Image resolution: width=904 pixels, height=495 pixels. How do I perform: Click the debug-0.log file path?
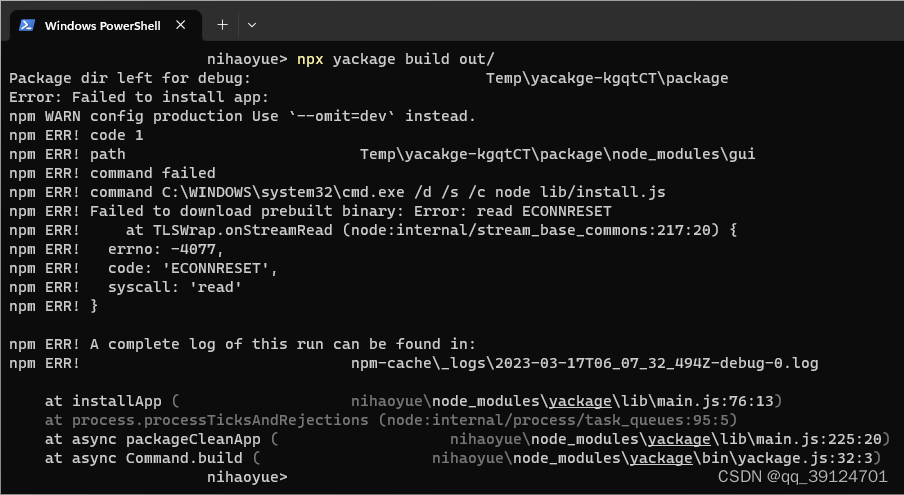pyautogui.click(x=585, y=364)
